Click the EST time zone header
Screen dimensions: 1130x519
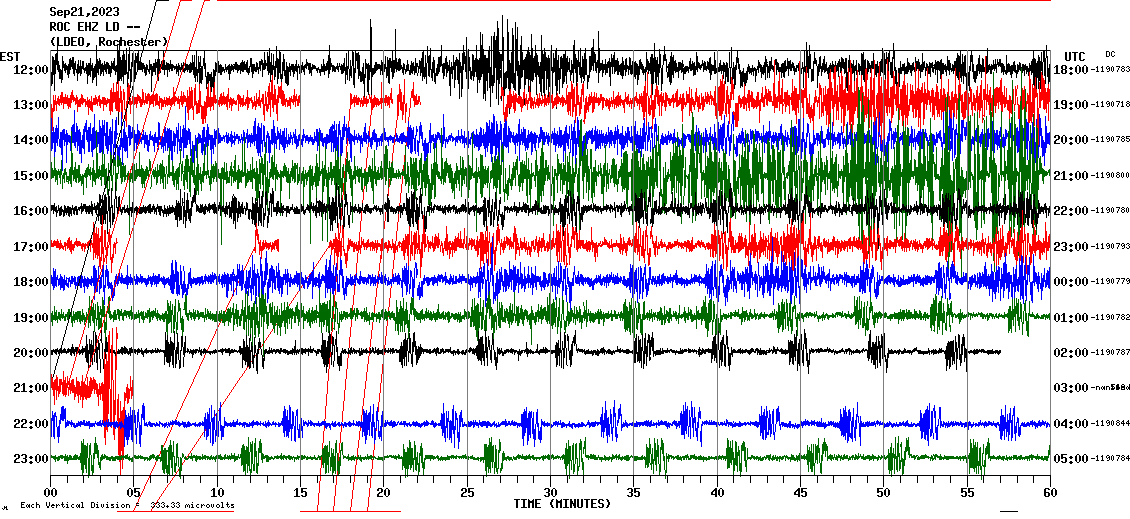(x=10, y=56)
